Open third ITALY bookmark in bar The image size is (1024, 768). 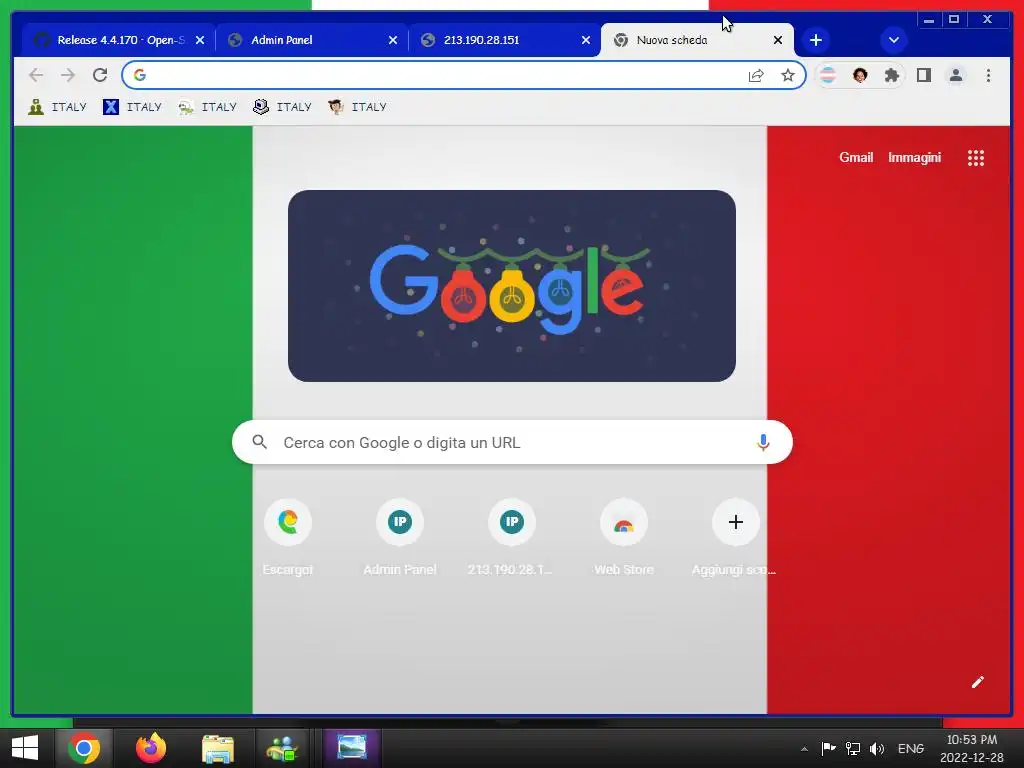[208, 106]
